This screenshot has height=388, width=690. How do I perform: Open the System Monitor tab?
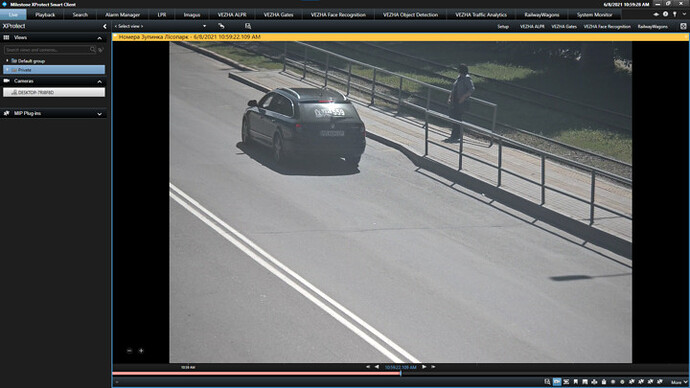594,15
